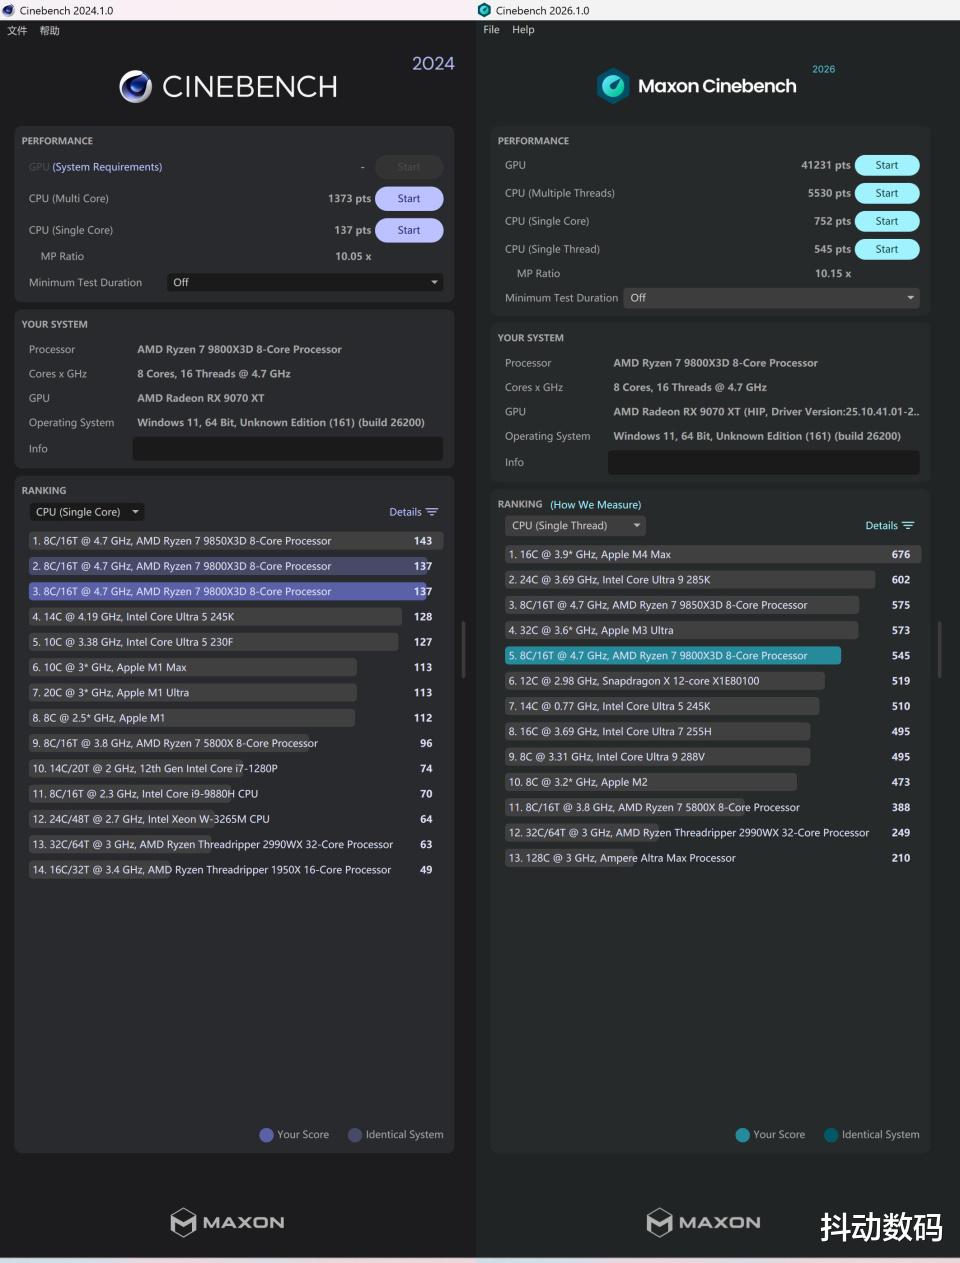Select the Apple M4 Max ranking entry
Screen dimensions: 960x1263
690,555
